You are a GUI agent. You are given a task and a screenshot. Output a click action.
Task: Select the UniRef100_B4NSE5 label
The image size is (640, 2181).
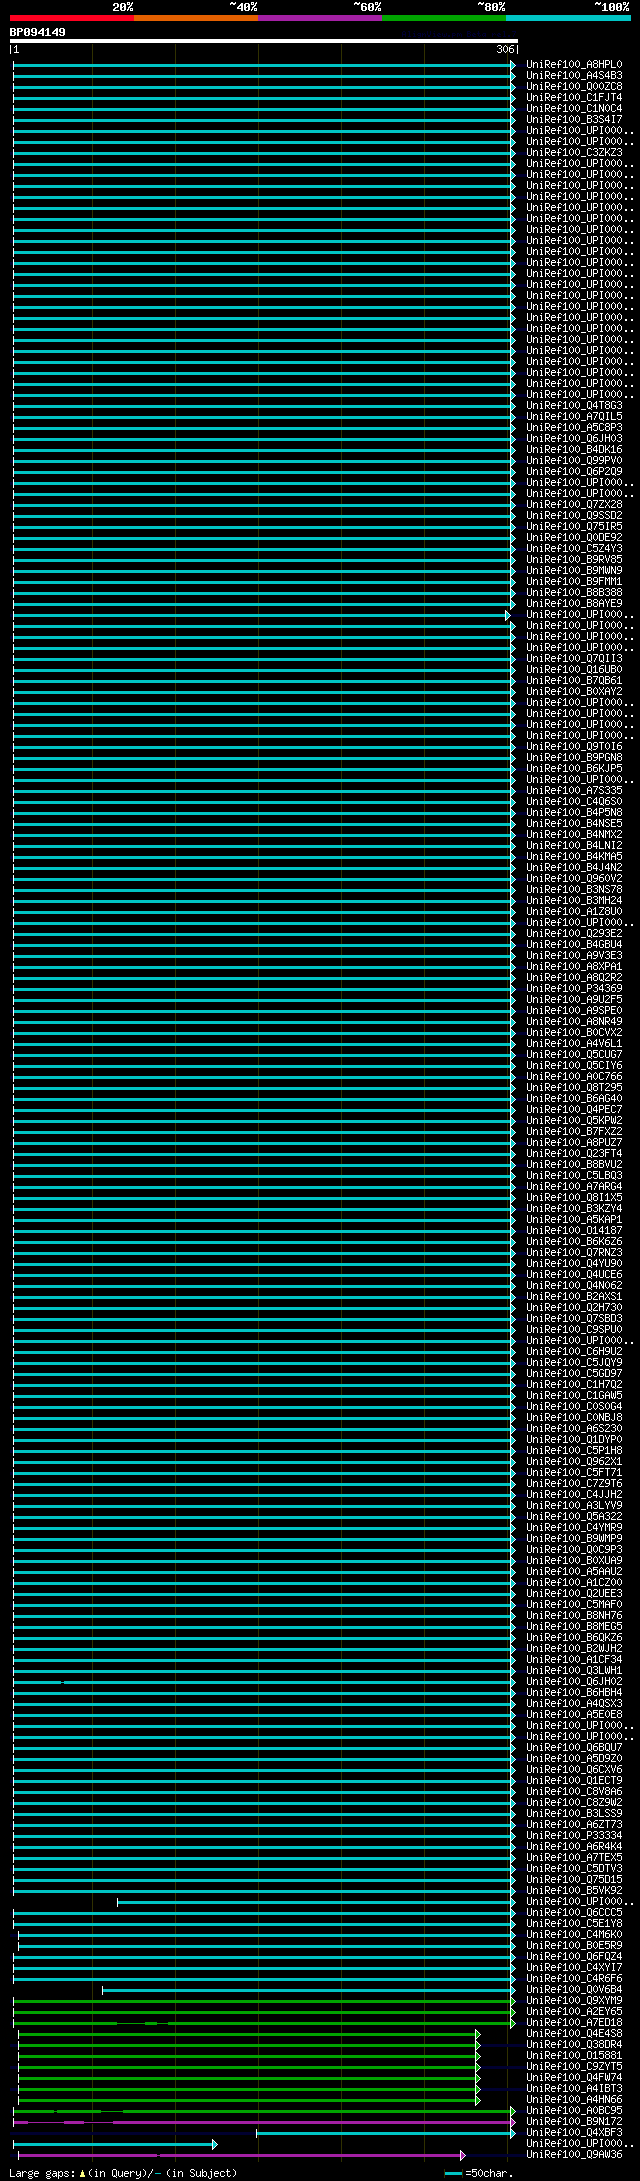tap(574, 823)
